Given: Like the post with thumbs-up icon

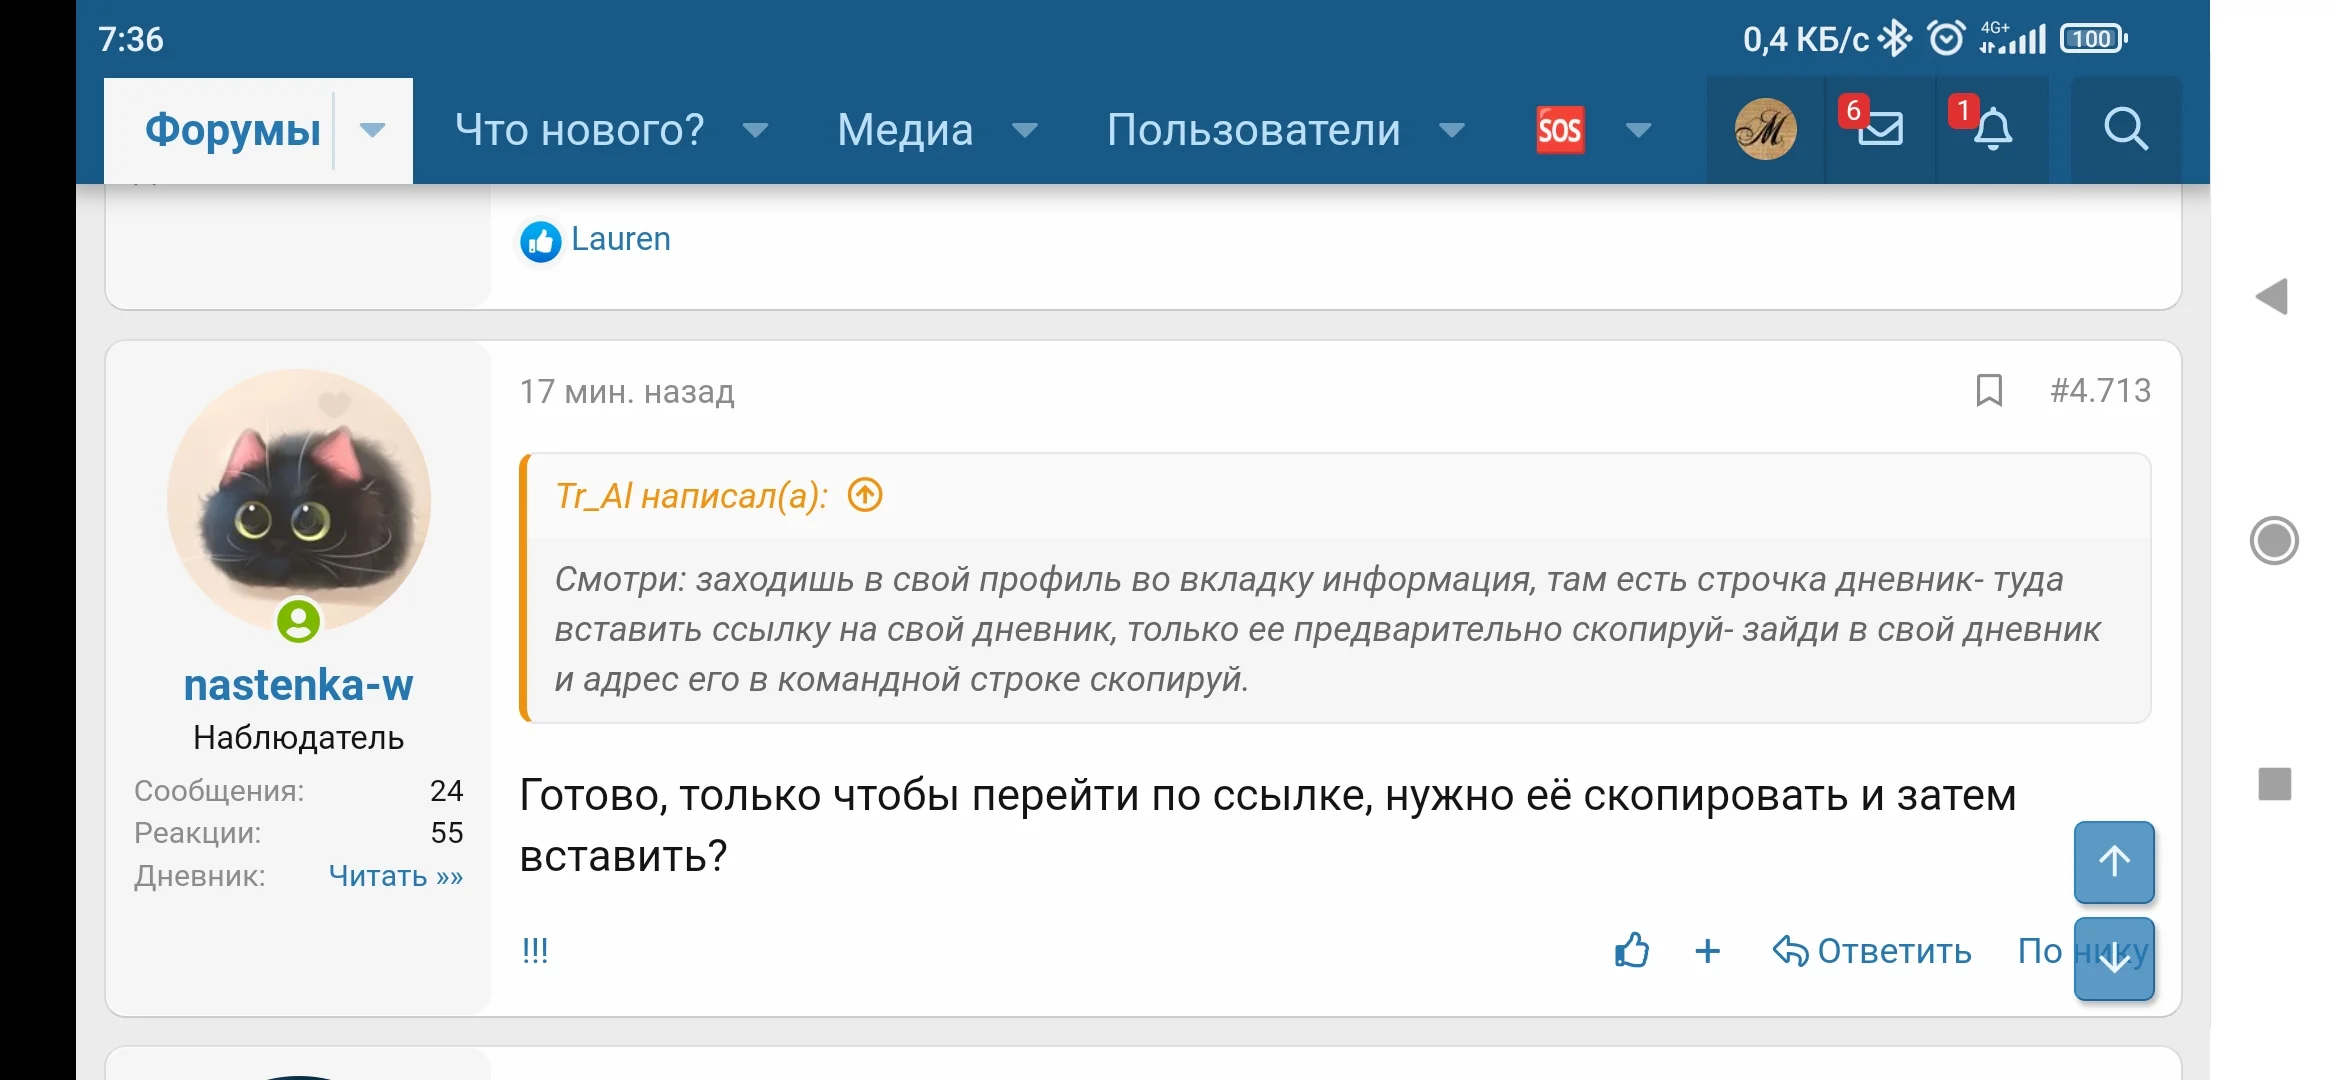Looking at the screenshot, I should (1632, 950).
